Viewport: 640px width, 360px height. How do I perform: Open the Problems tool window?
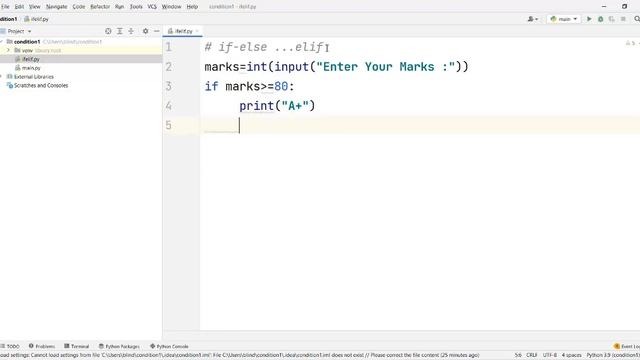pyautogui.click(x=42, y=346)
